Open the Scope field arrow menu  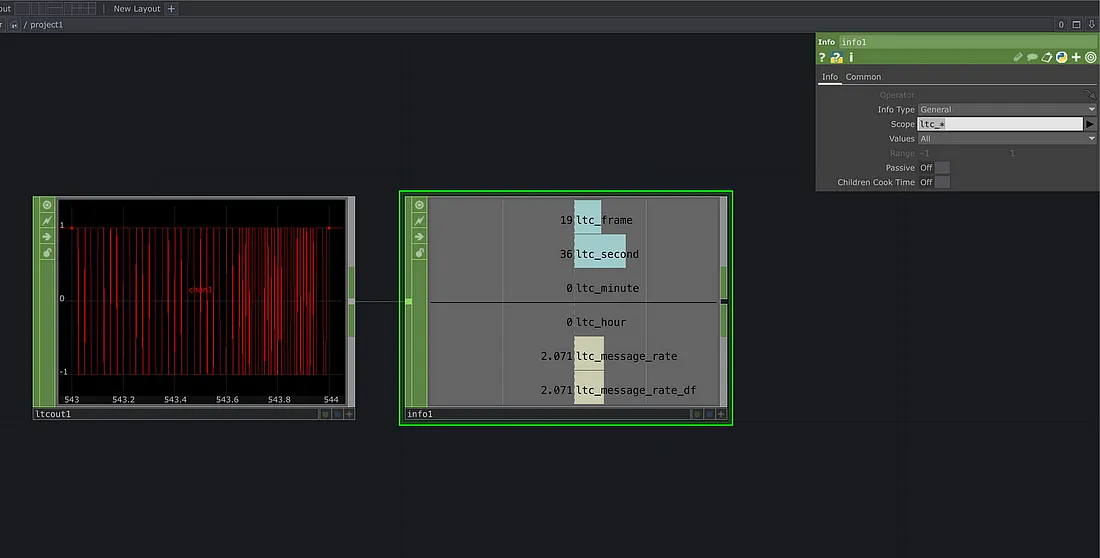coord(1090,124)
